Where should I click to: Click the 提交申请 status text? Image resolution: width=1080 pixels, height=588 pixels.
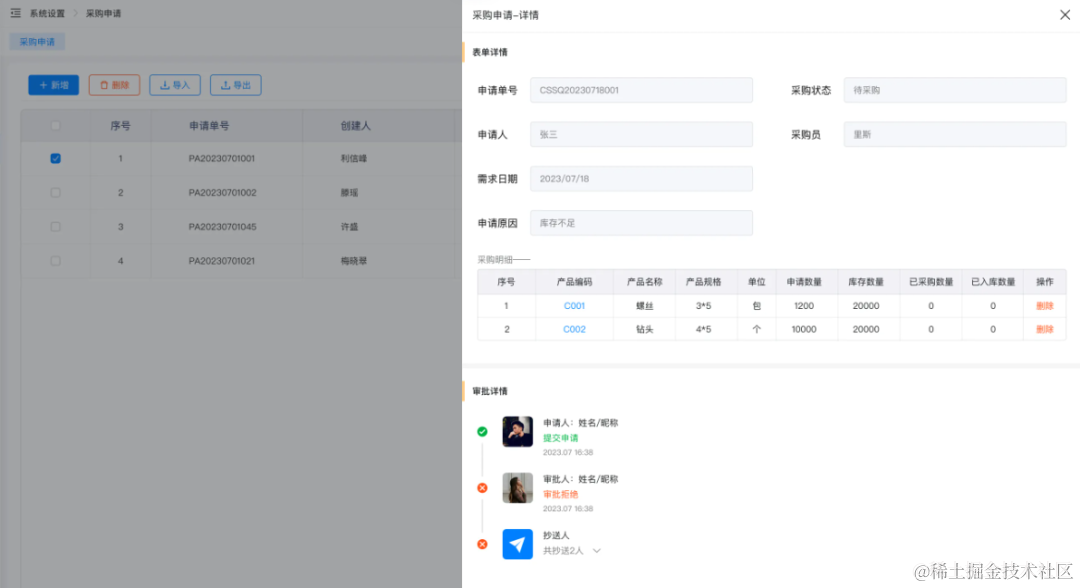(561, 438)
